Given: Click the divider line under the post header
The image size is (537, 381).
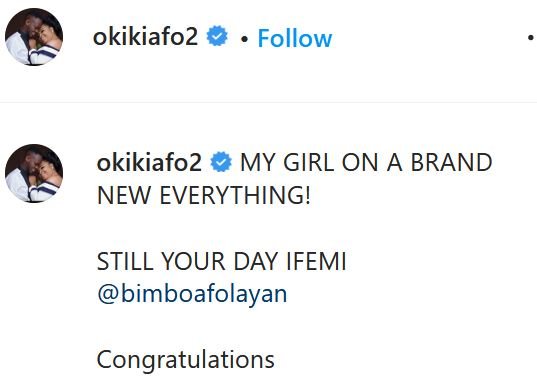Looking at the screenshot, I should point(268,102).
